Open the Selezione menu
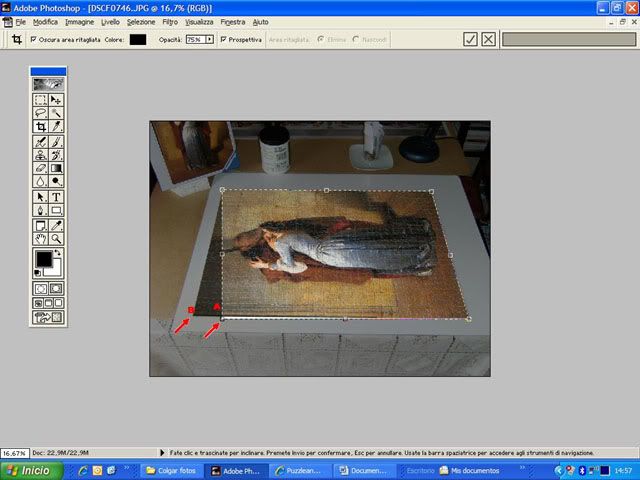This screenshot has width=640, height=480. point(141,22)
